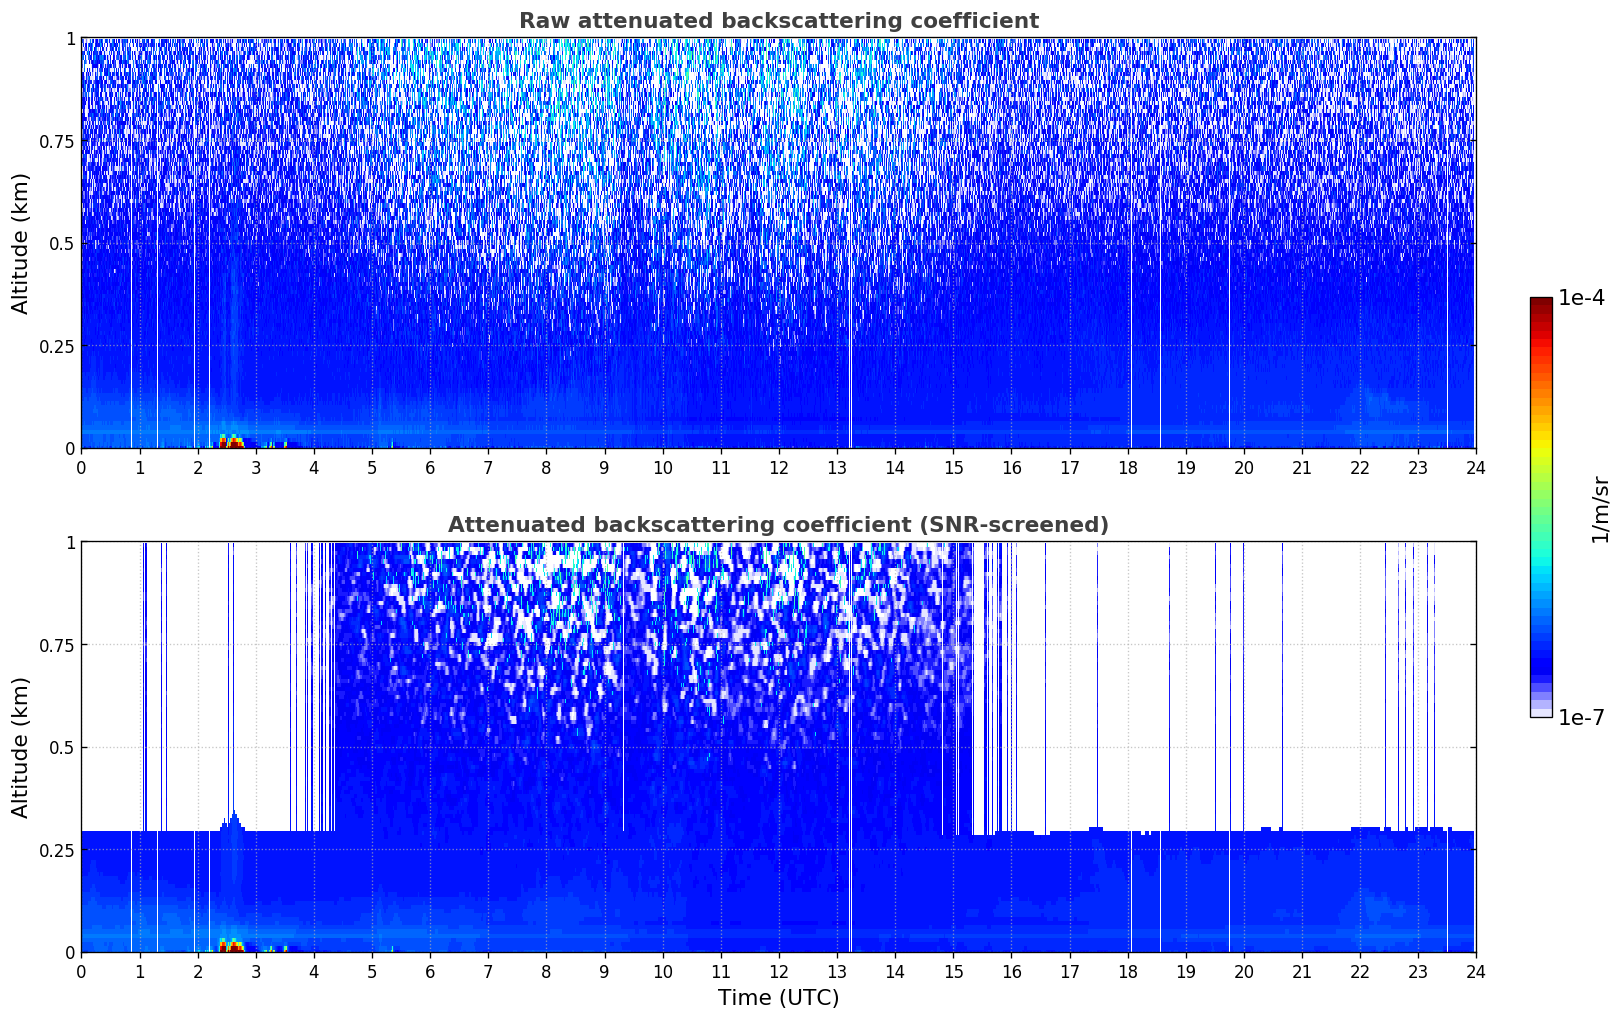Select 'Altitude (km)' label of the SNR-screened plot
This screenshot has width=1621, height=1020.
[x=20, y=747]
